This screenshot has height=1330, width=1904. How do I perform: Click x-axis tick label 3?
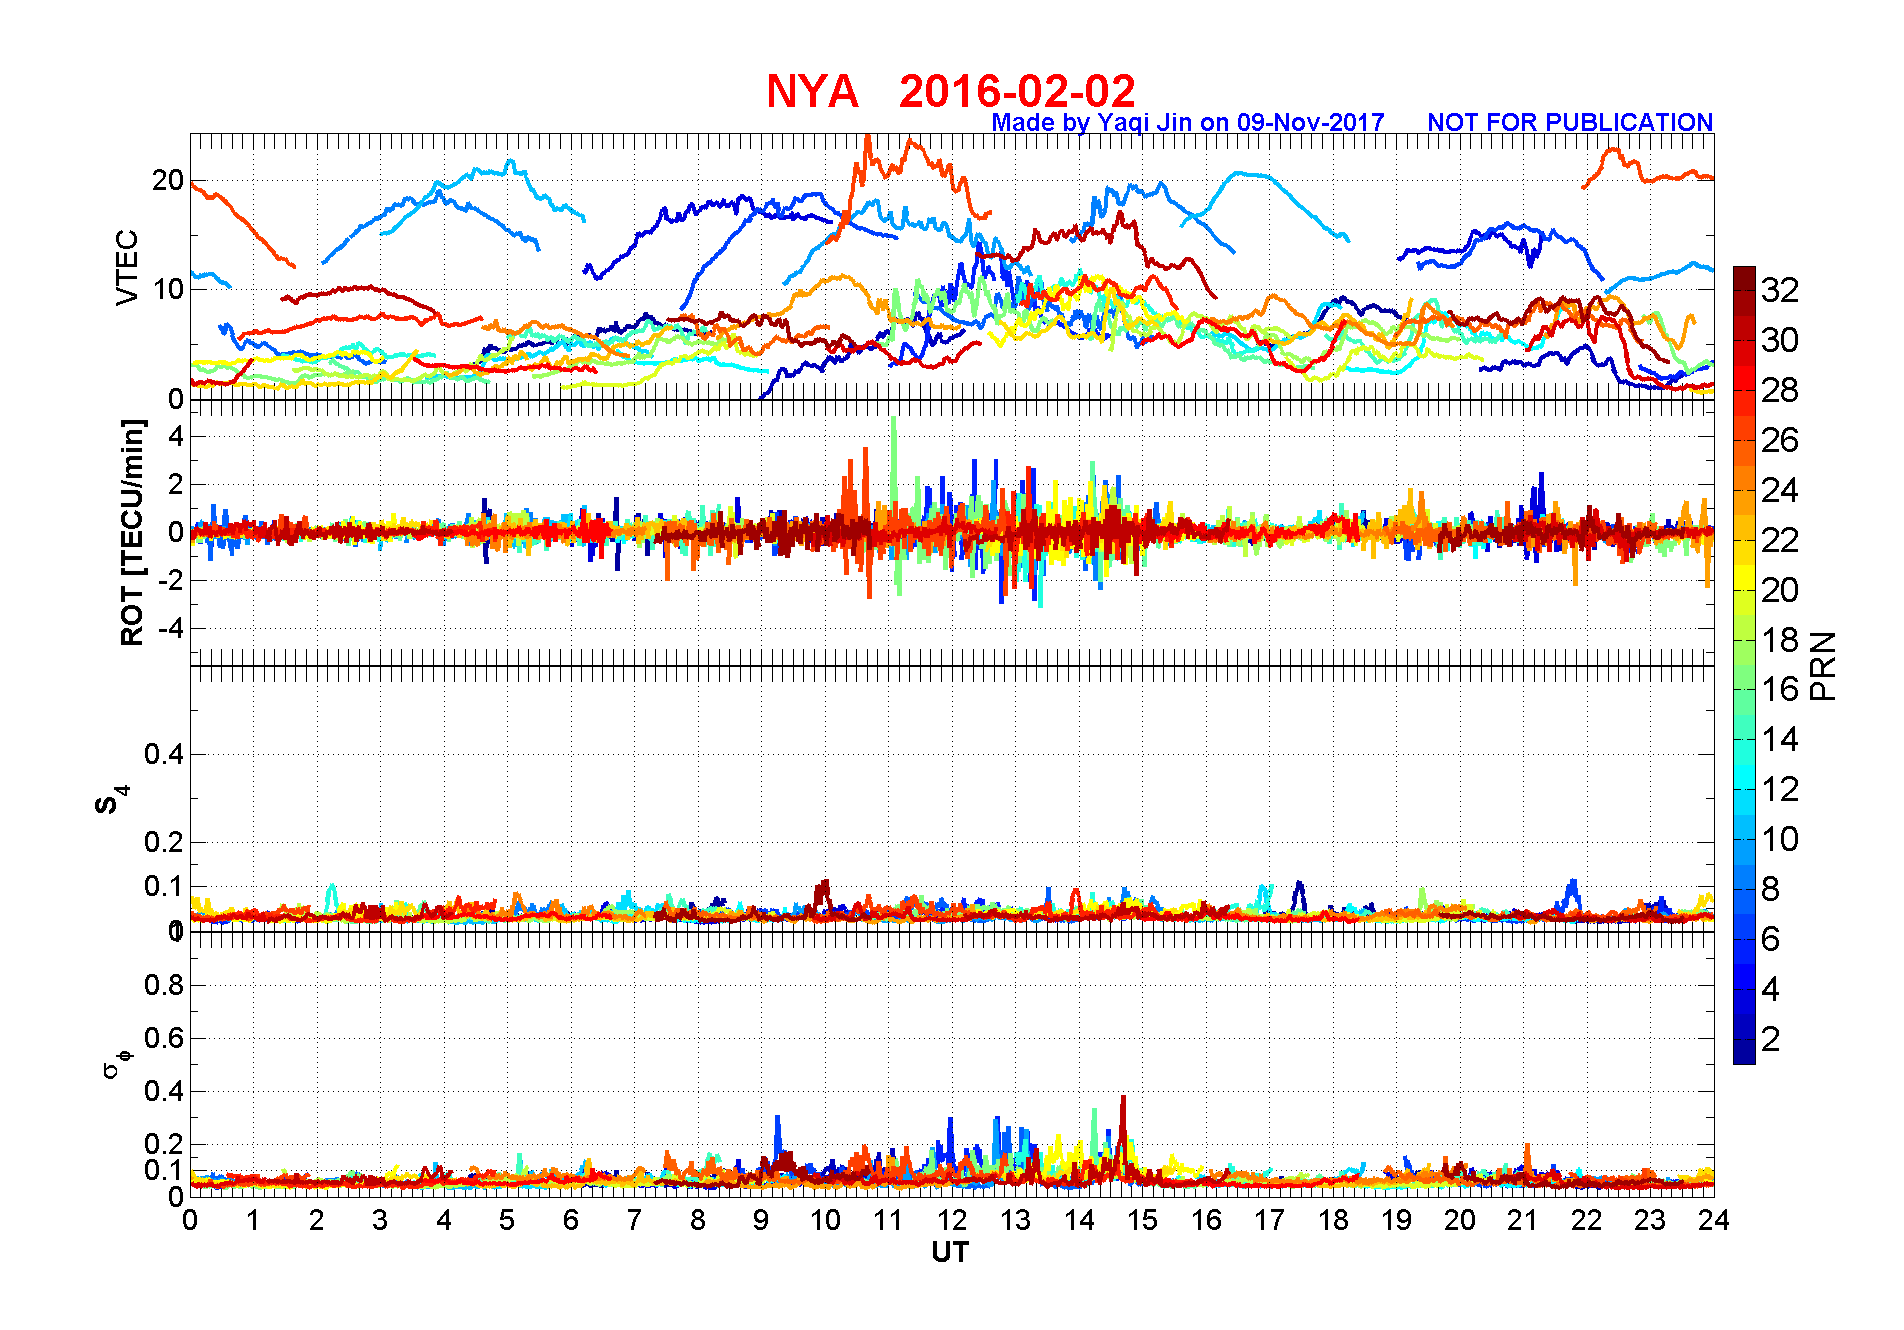click(x=380, y=1220)
